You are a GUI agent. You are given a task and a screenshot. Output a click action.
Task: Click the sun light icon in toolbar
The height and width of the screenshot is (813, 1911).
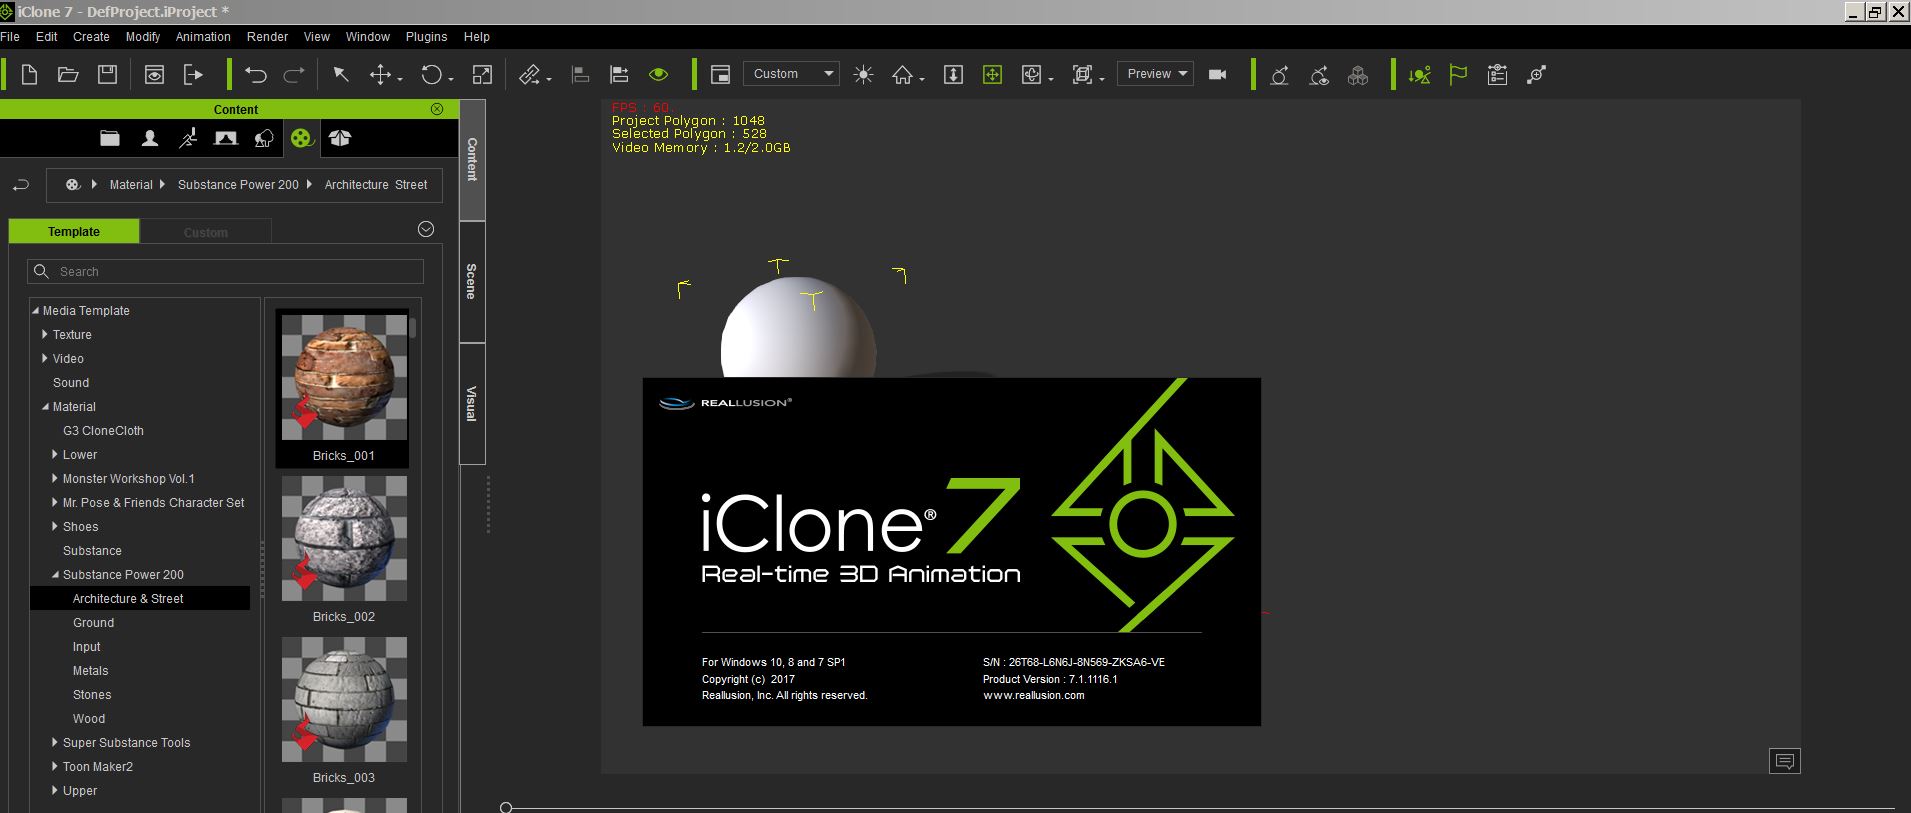(x=864, y=74)
